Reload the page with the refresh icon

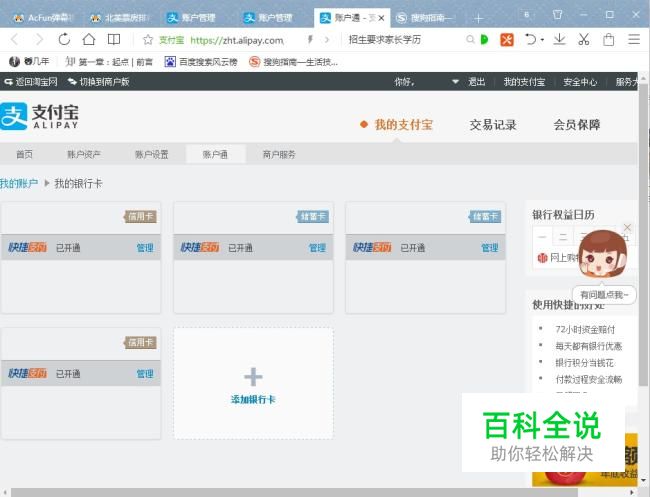[64, 39]
